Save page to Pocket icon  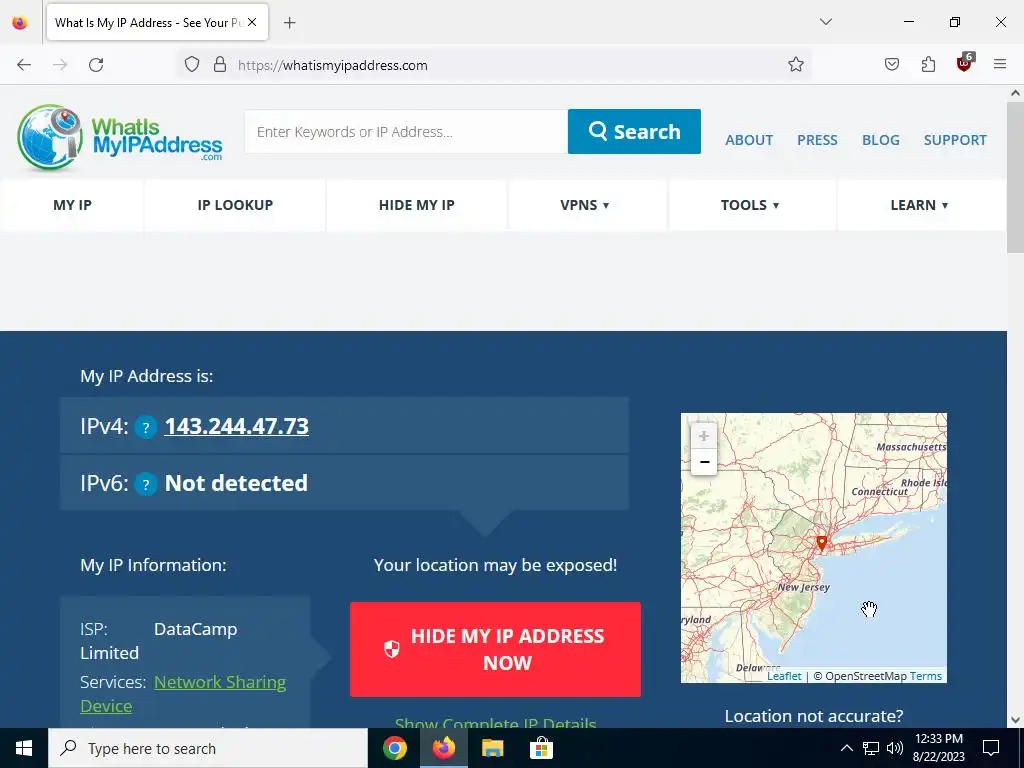tap(892, 65)
